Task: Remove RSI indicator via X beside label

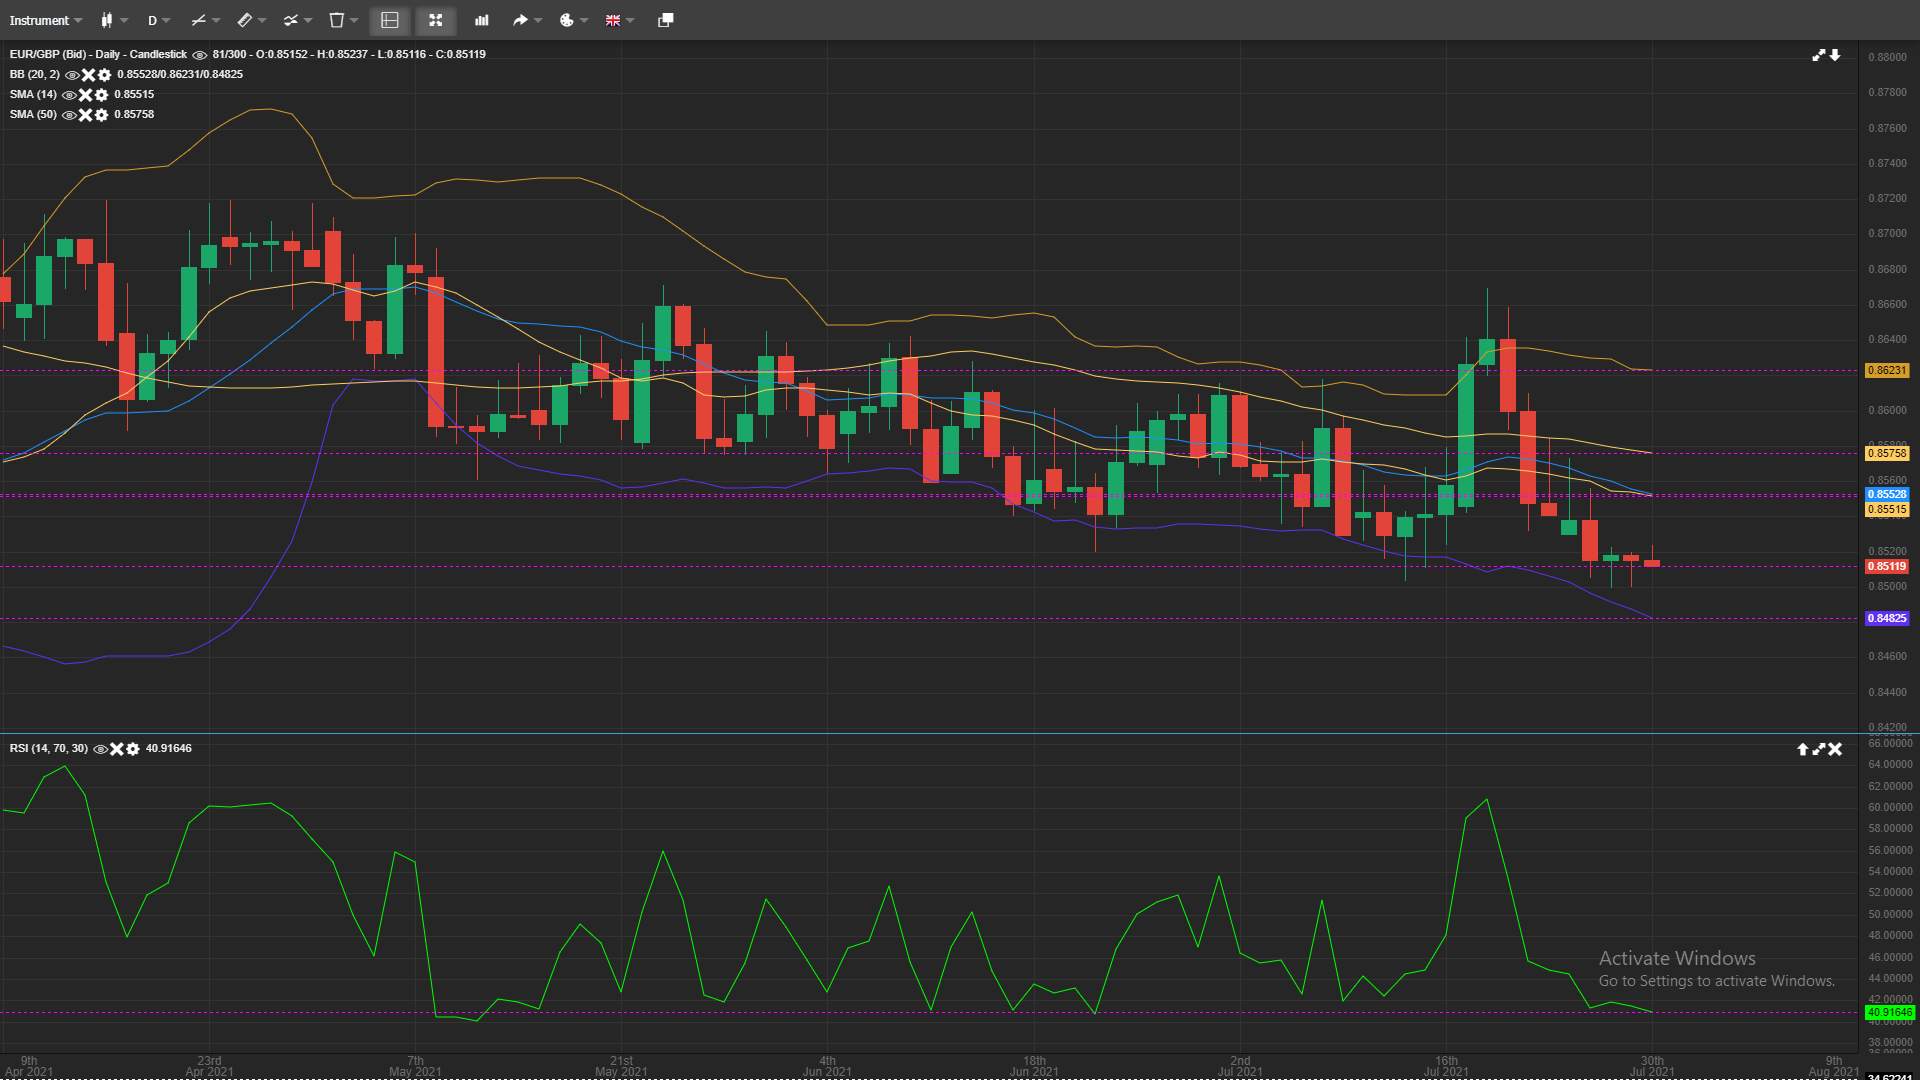Action: pos(116,749)
